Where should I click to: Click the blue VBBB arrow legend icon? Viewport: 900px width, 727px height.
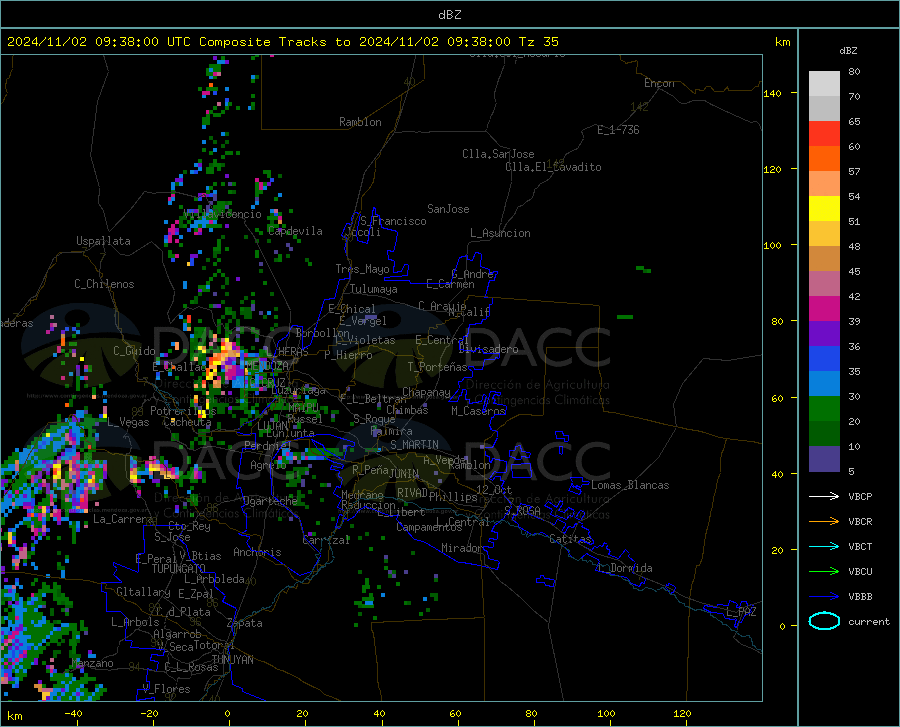[824, 597]
